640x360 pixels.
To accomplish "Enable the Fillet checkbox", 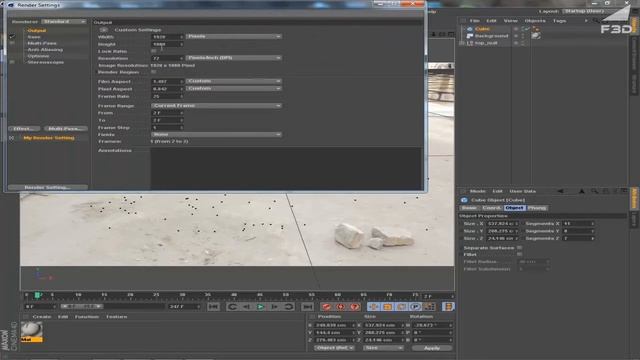I will click(519, 254).
